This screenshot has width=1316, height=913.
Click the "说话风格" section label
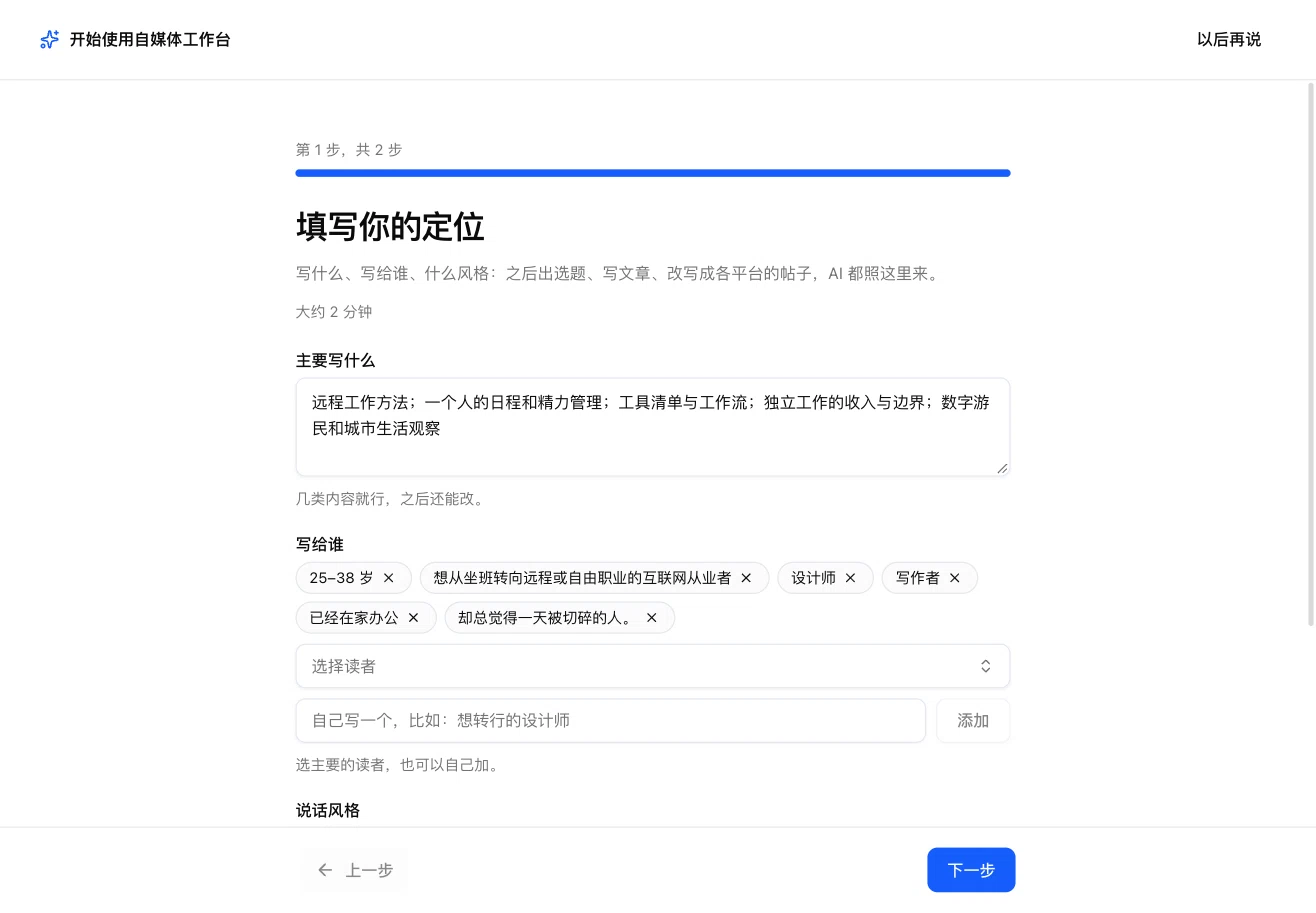click(328, 810)
